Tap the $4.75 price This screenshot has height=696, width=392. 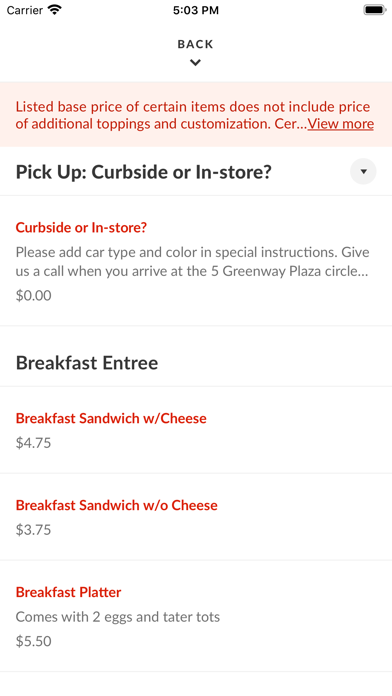click(33, 443)
